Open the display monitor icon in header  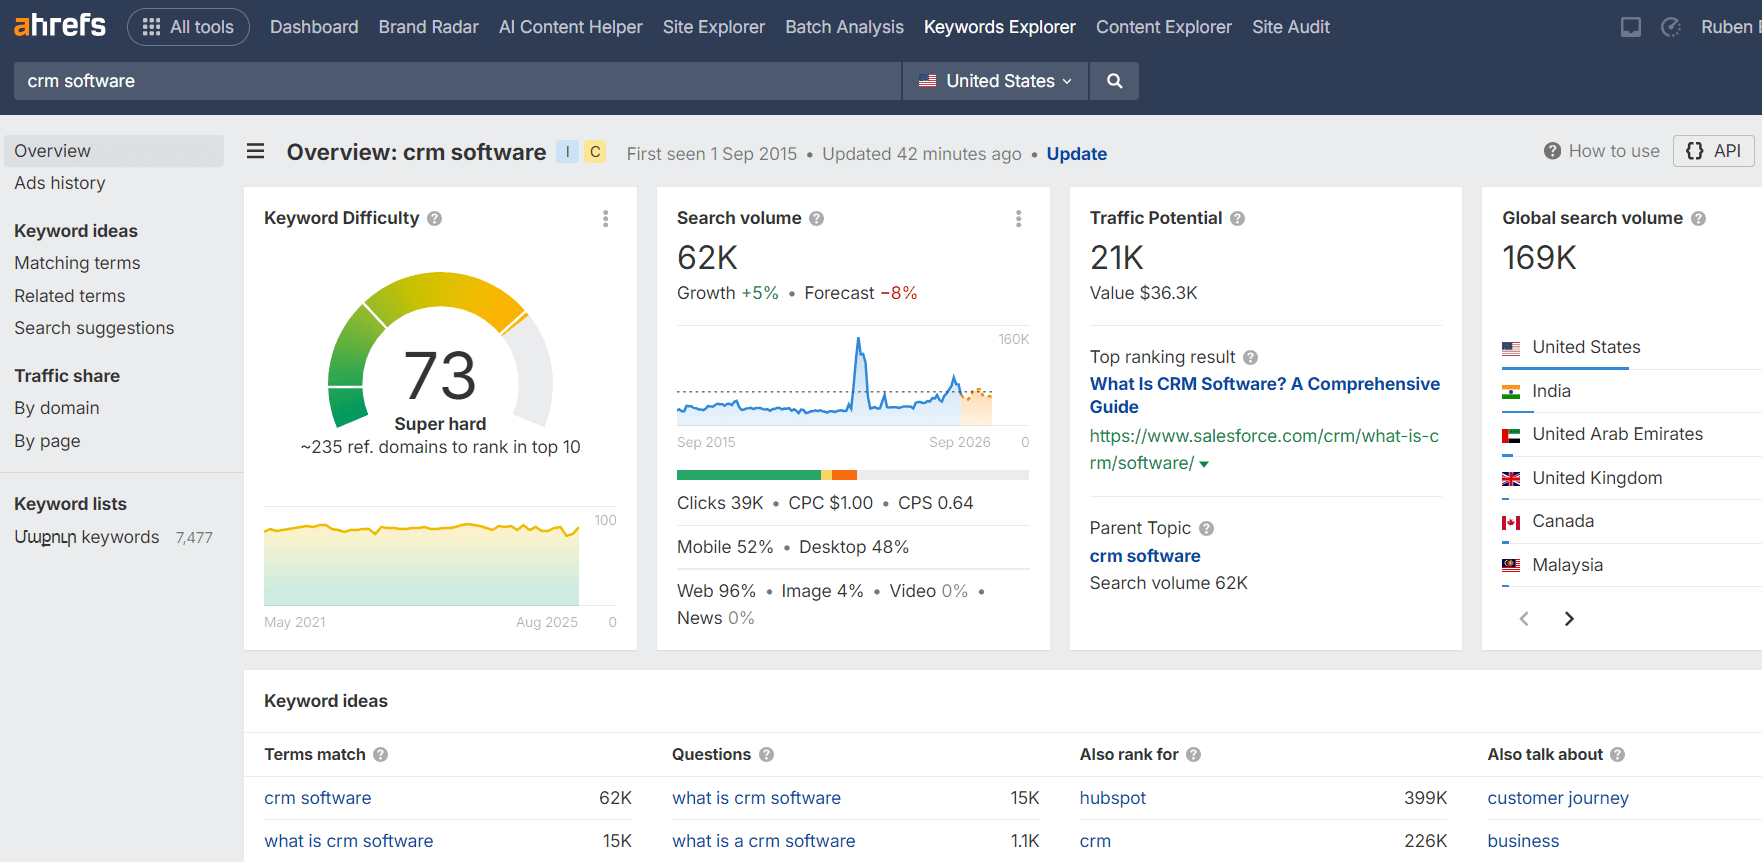point(1631,27)
